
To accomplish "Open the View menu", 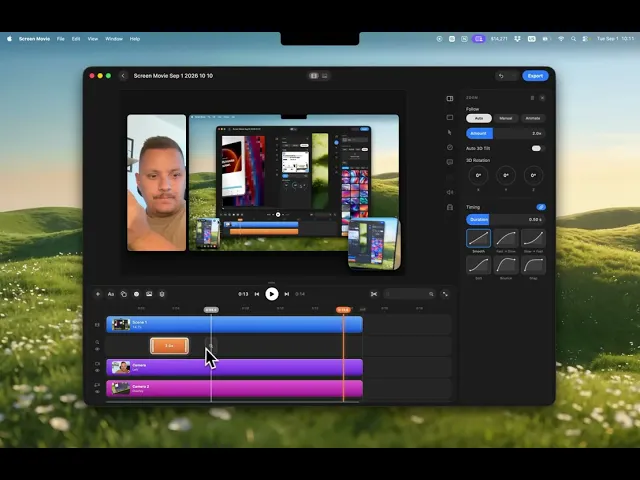I will (x=93, y=39).
